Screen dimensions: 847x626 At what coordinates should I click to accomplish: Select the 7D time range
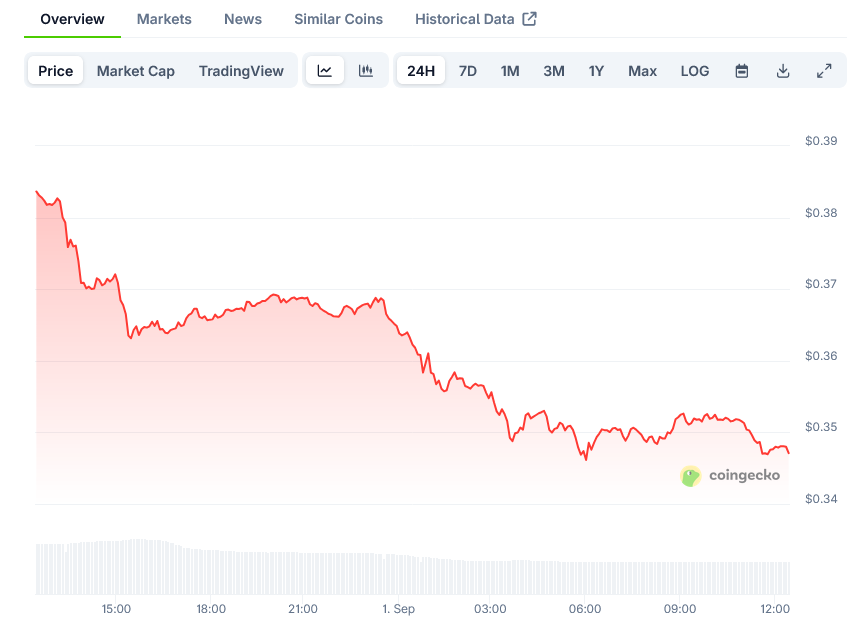point(468,71)
